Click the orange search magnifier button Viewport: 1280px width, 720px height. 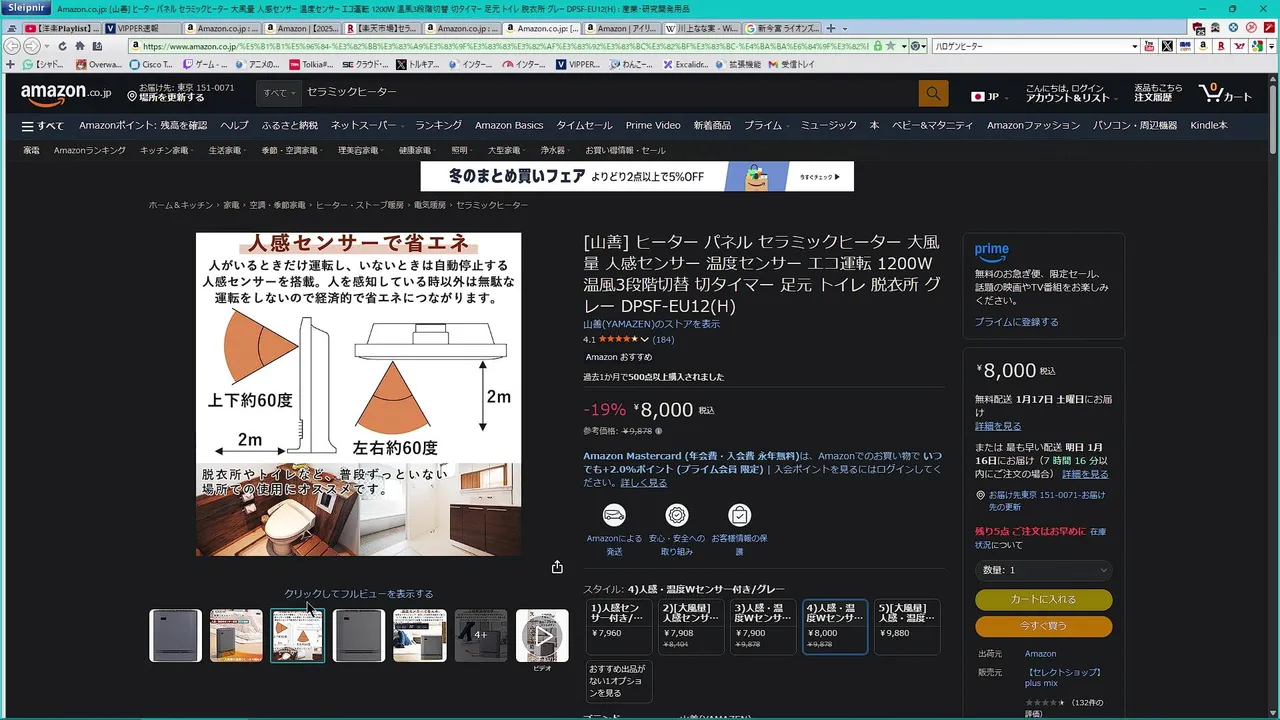pyautogui.click(x=933, y=93)
